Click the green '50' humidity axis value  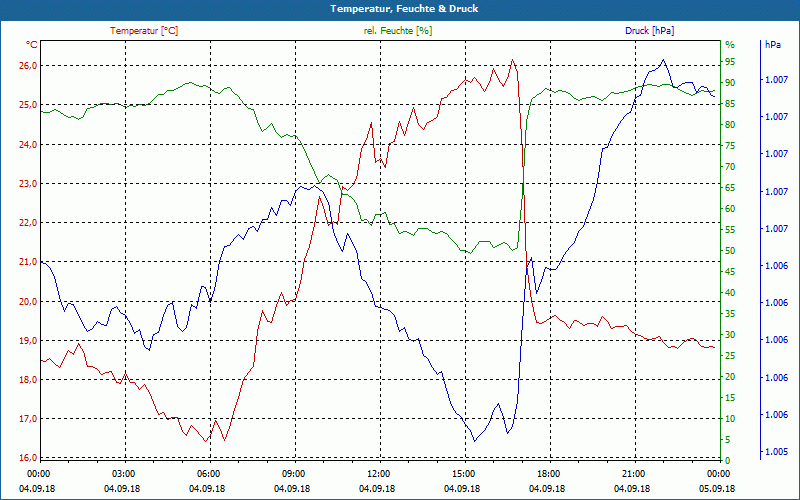pos(730,251)
